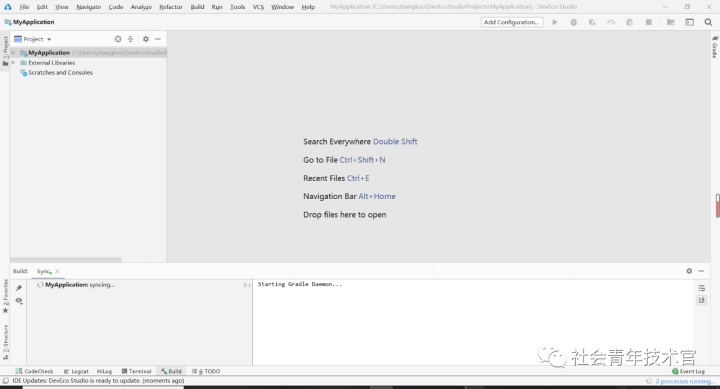This screenshot has height=389, width=720.
Task: Click tool window toggle icon in status bar
Action: [6, 381]
